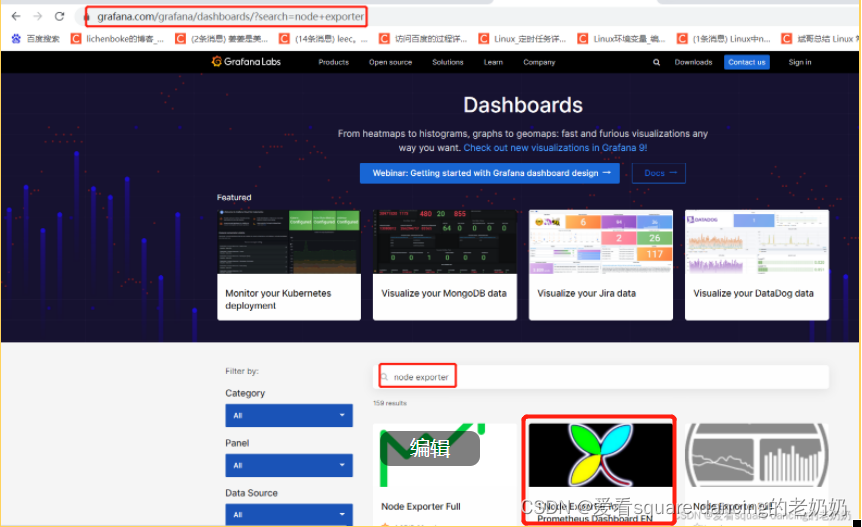
Task: Open the Visualize your Jira data card
Action: [x=601, y=265]
